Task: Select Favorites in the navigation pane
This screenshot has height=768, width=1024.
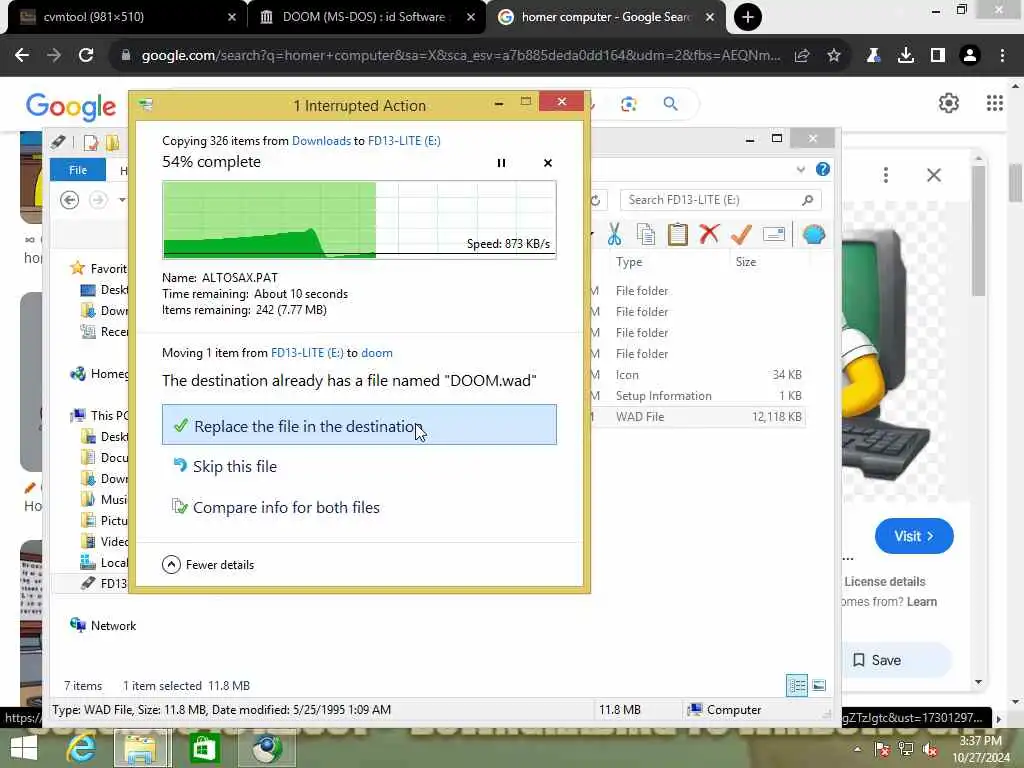Action: coord(99,268)
